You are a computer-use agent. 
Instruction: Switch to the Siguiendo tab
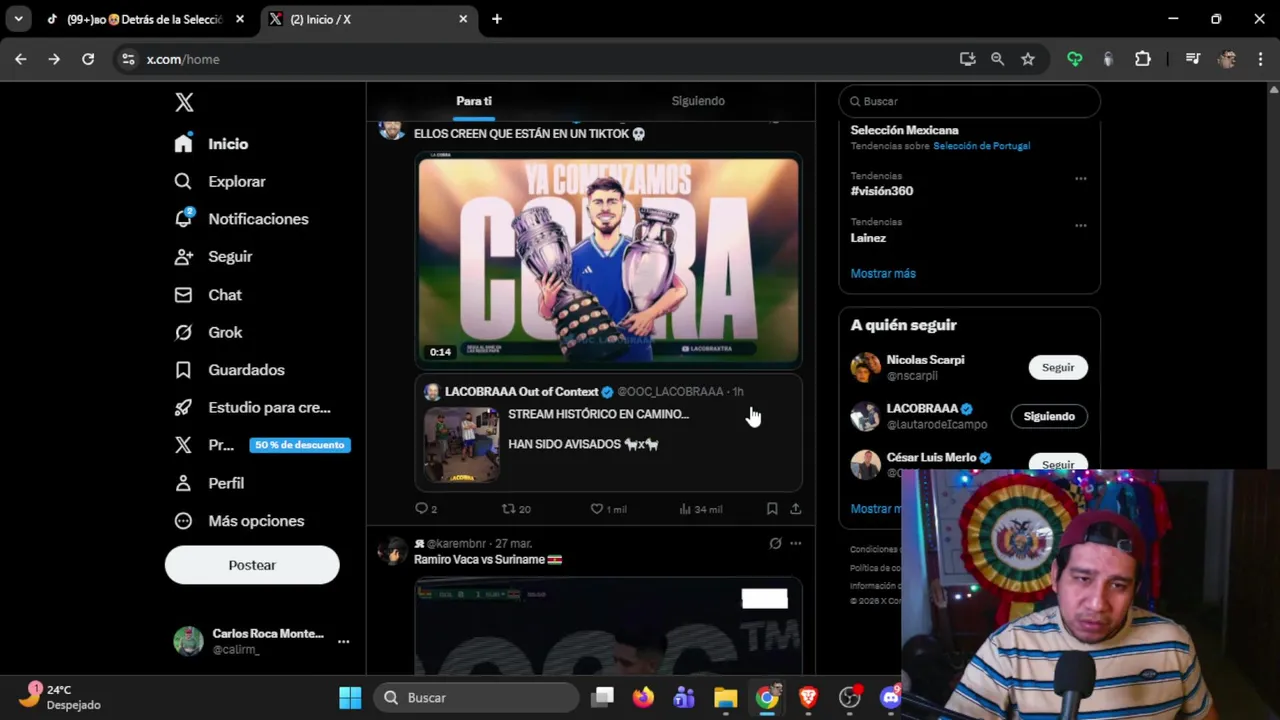tap(698, 101)
